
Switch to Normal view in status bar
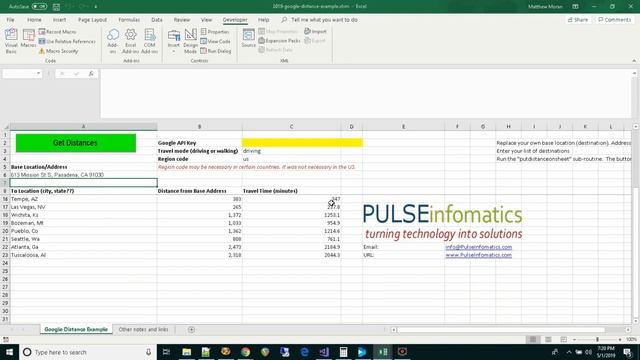533,340
